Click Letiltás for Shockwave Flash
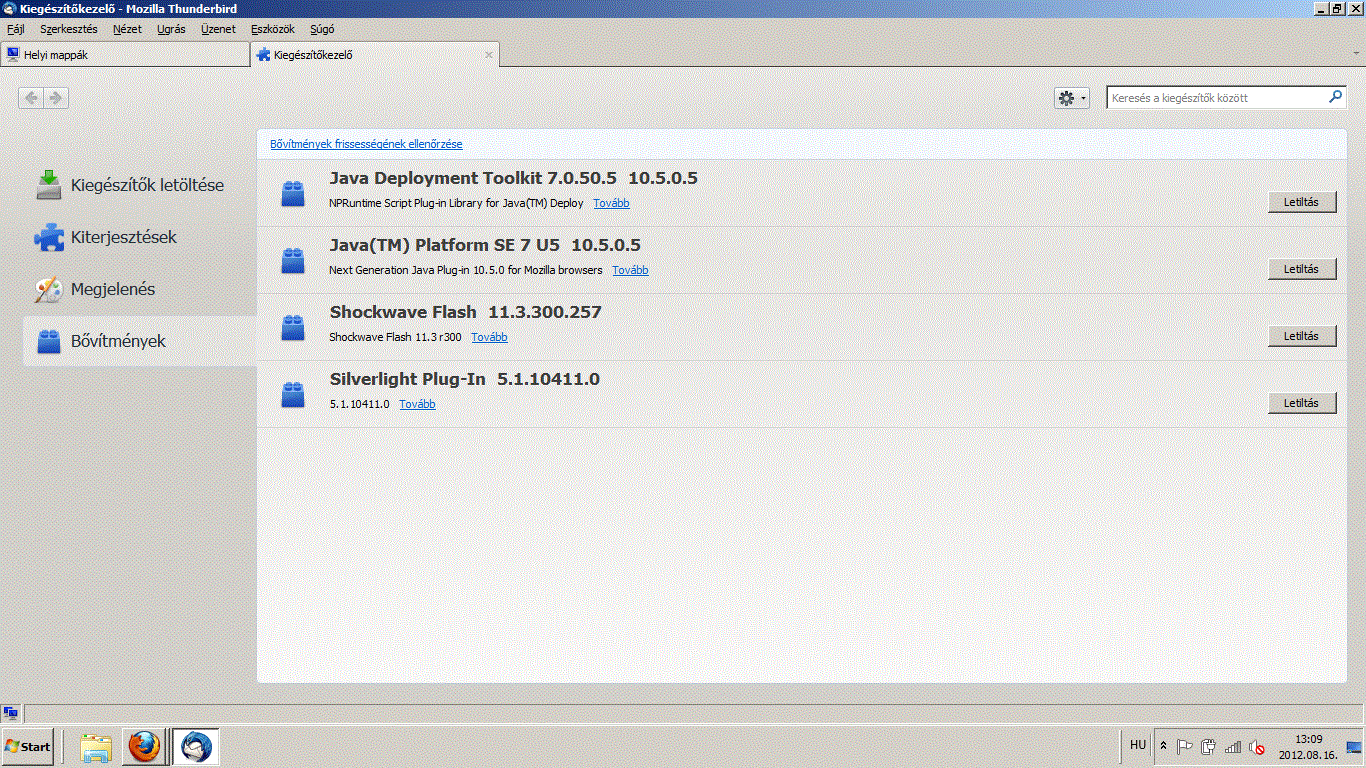Viewport: 1366px width, 768px height. click(1302, 336)
